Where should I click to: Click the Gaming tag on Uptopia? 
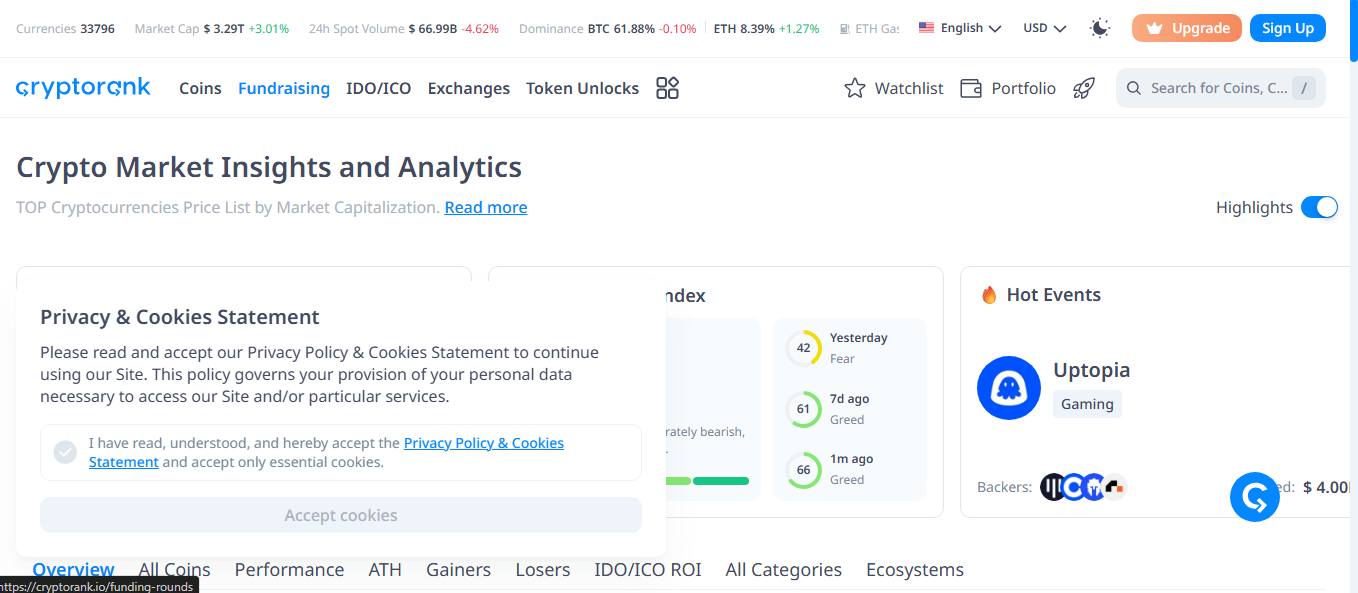[x=1087, y=404]
